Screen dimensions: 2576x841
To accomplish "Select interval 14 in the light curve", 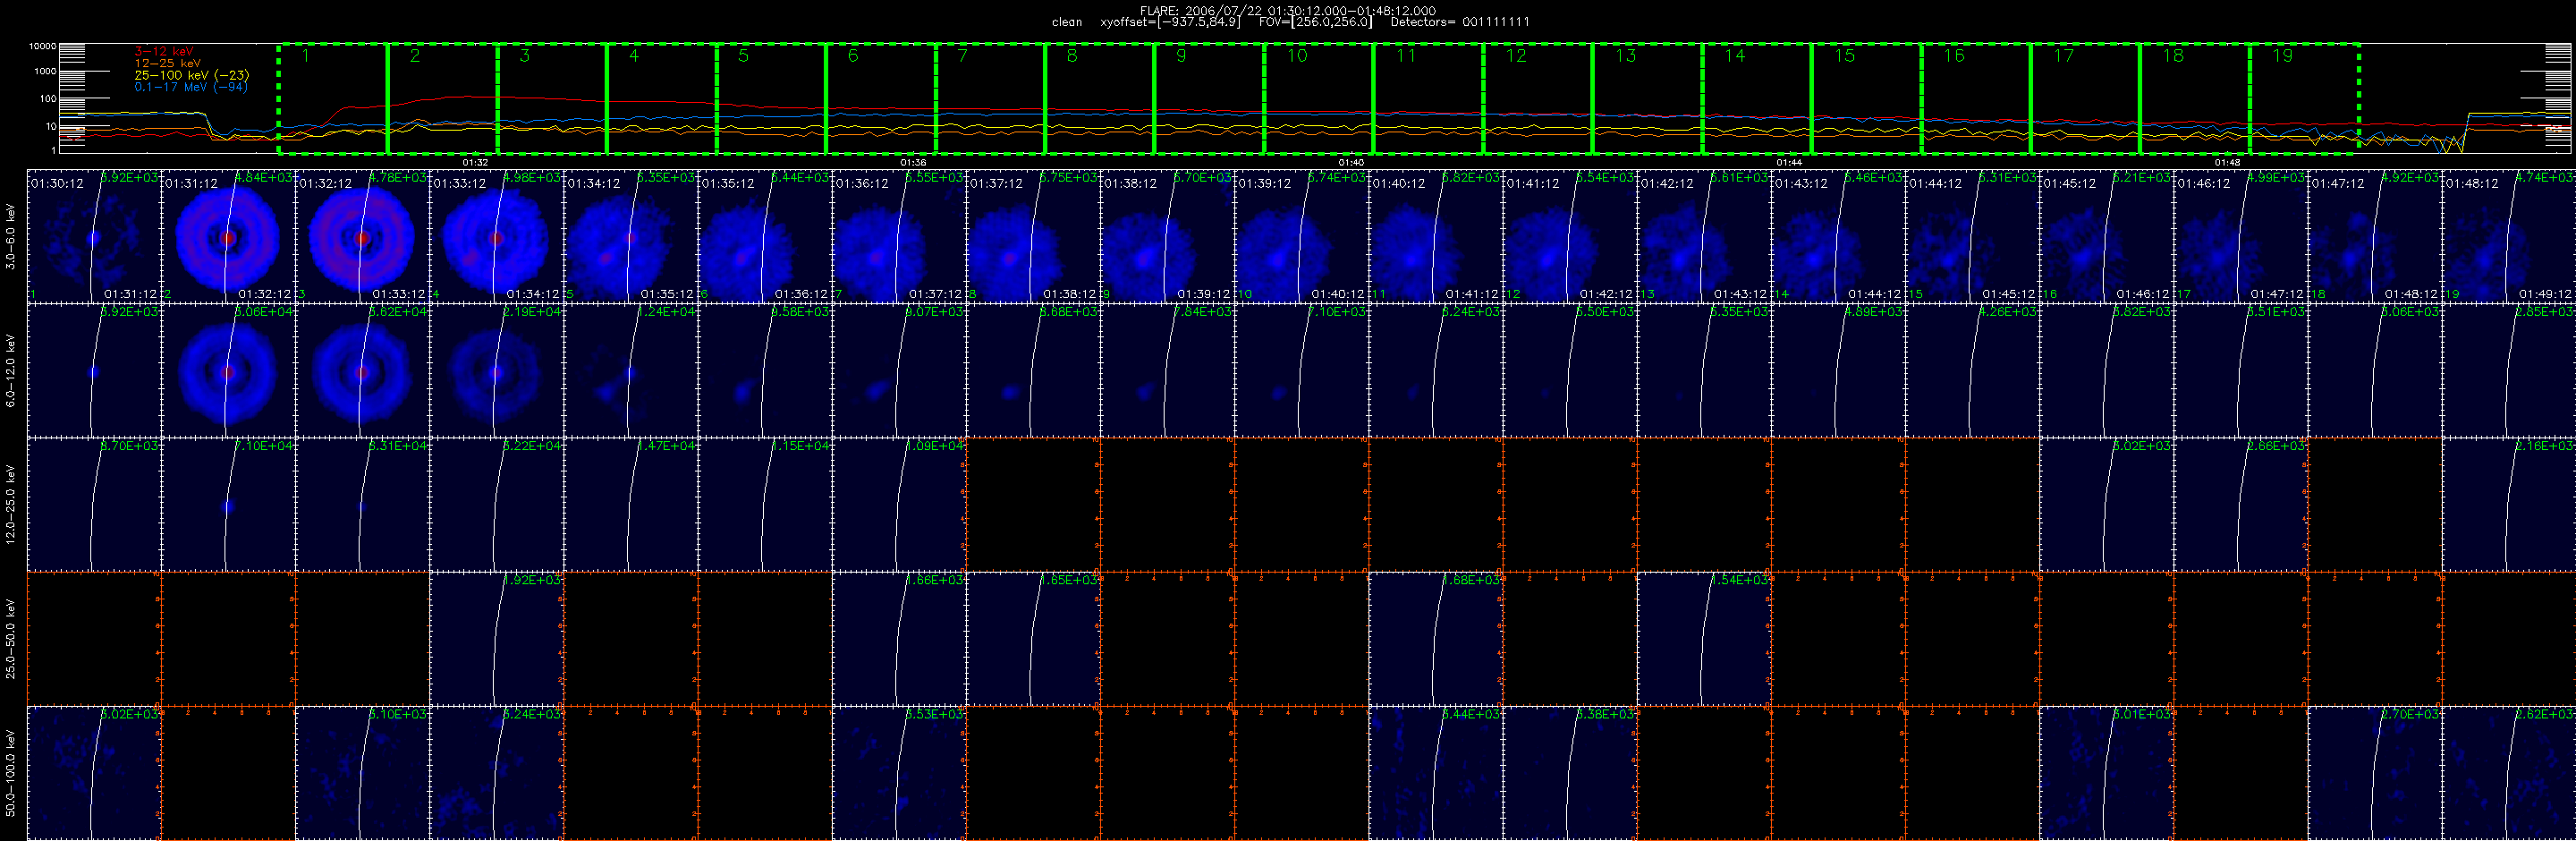I will click(x=1757, y=99).
